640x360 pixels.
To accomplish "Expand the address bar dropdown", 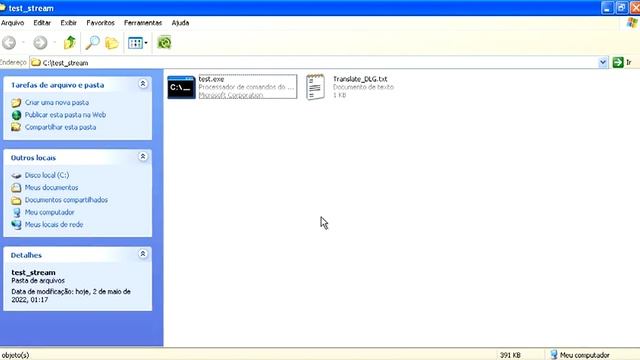I will click(602, 62).
